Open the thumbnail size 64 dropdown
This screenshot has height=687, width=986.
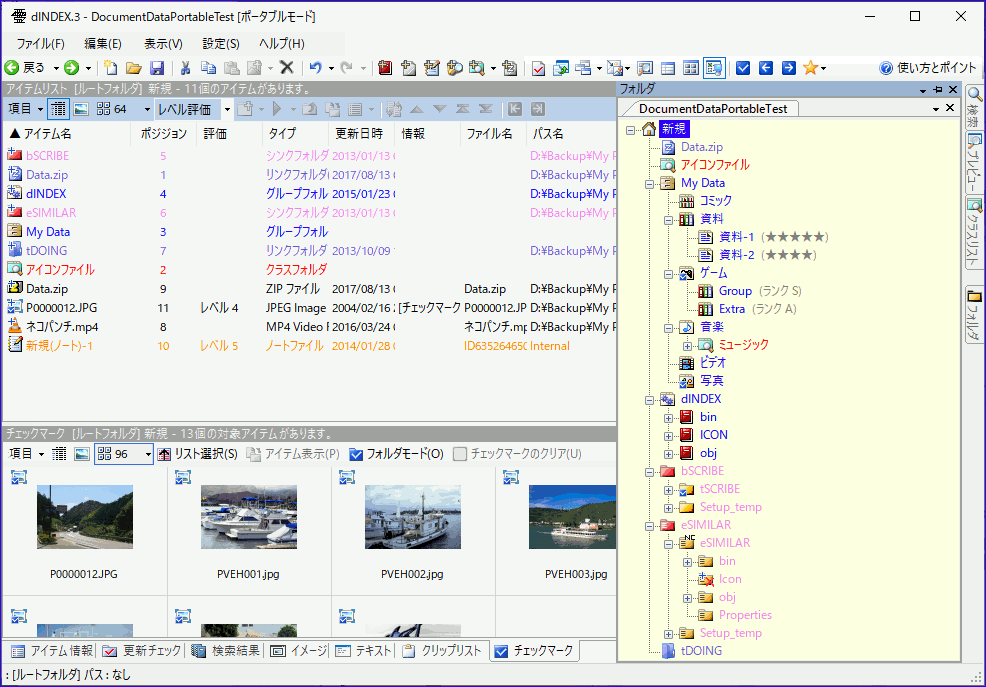tap(147, 110)
